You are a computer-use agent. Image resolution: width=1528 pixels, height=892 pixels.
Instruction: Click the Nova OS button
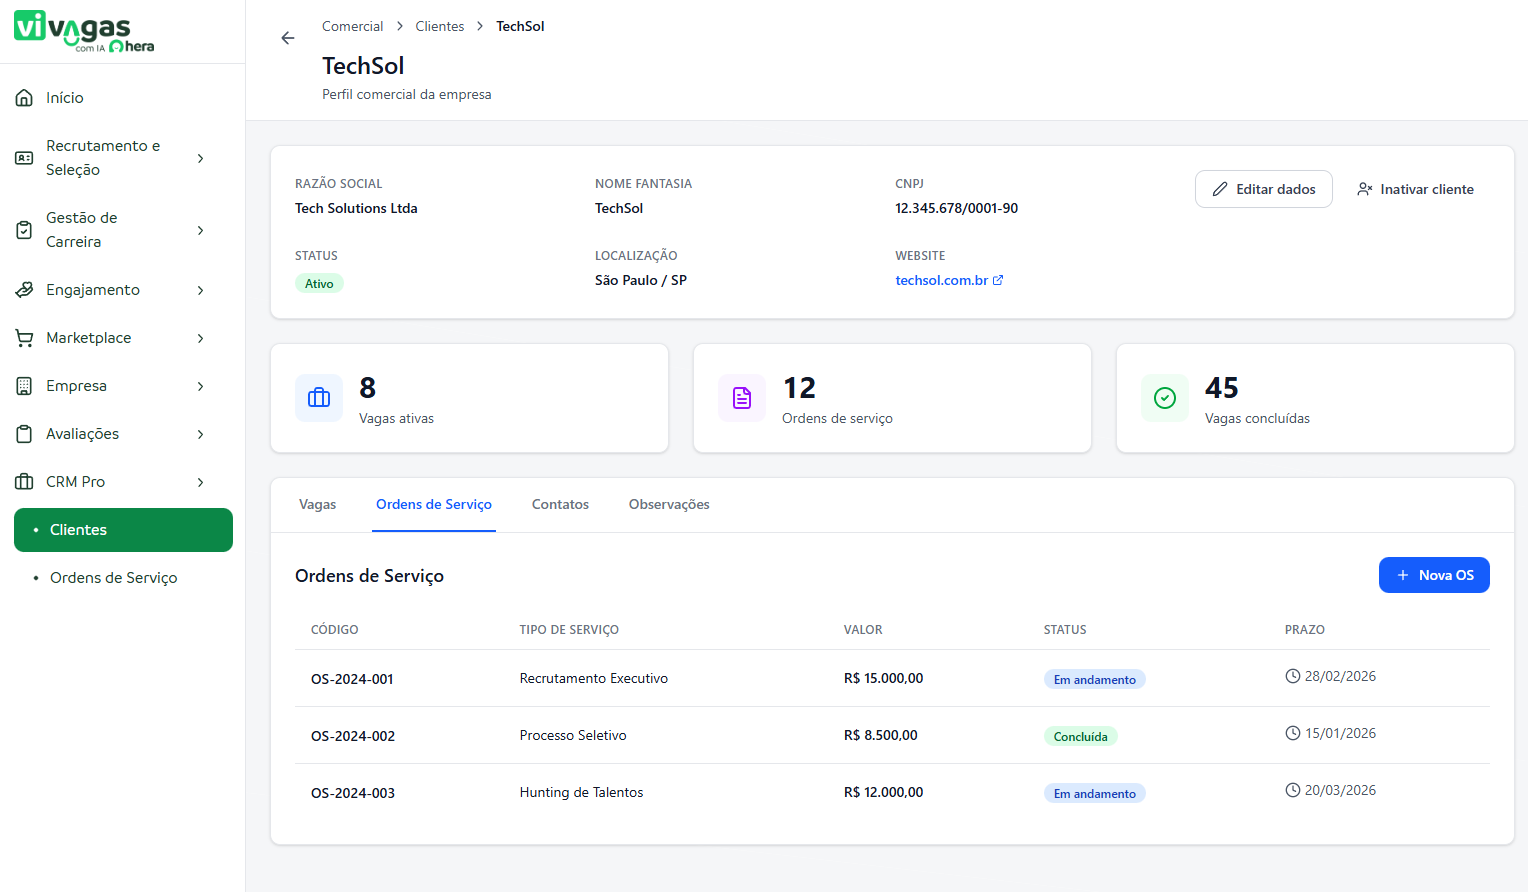pos(1434,575)
